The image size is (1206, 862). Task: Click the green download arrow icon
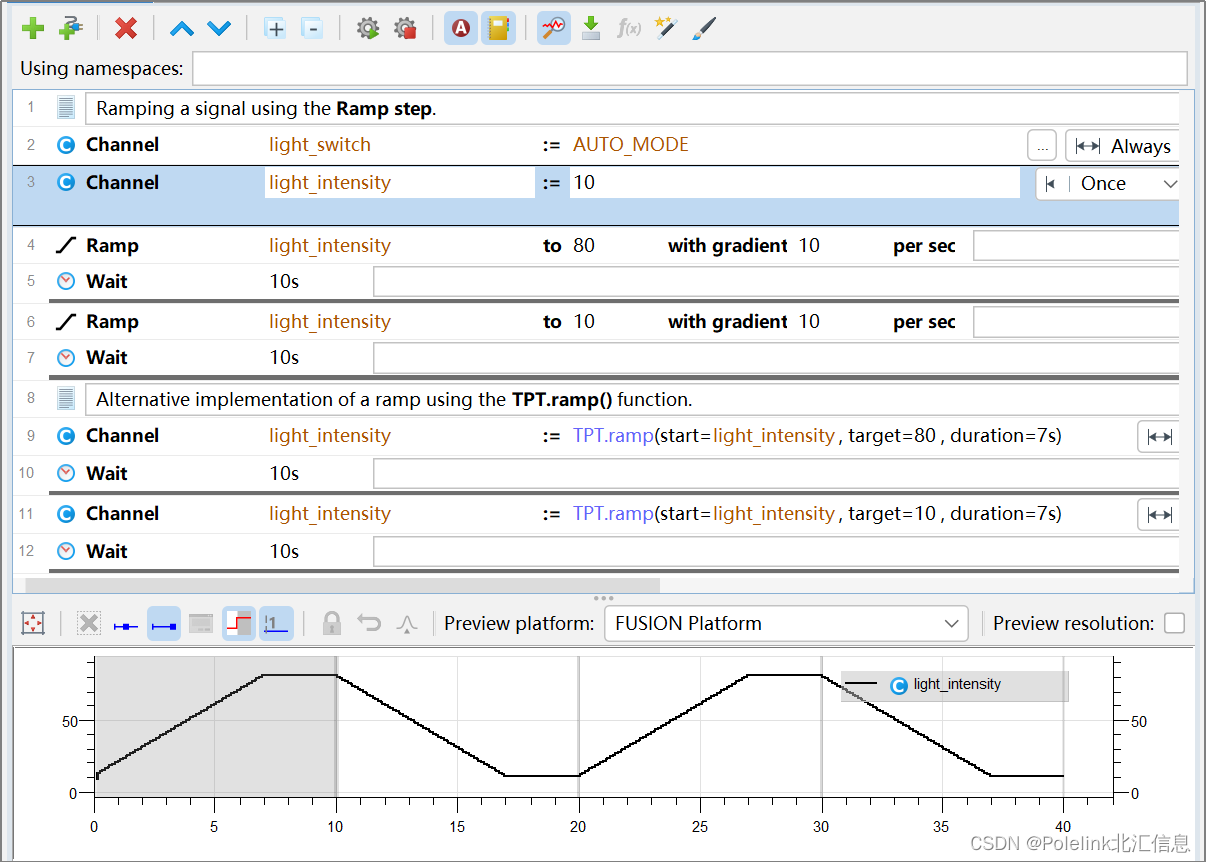[x=591, y=28]
